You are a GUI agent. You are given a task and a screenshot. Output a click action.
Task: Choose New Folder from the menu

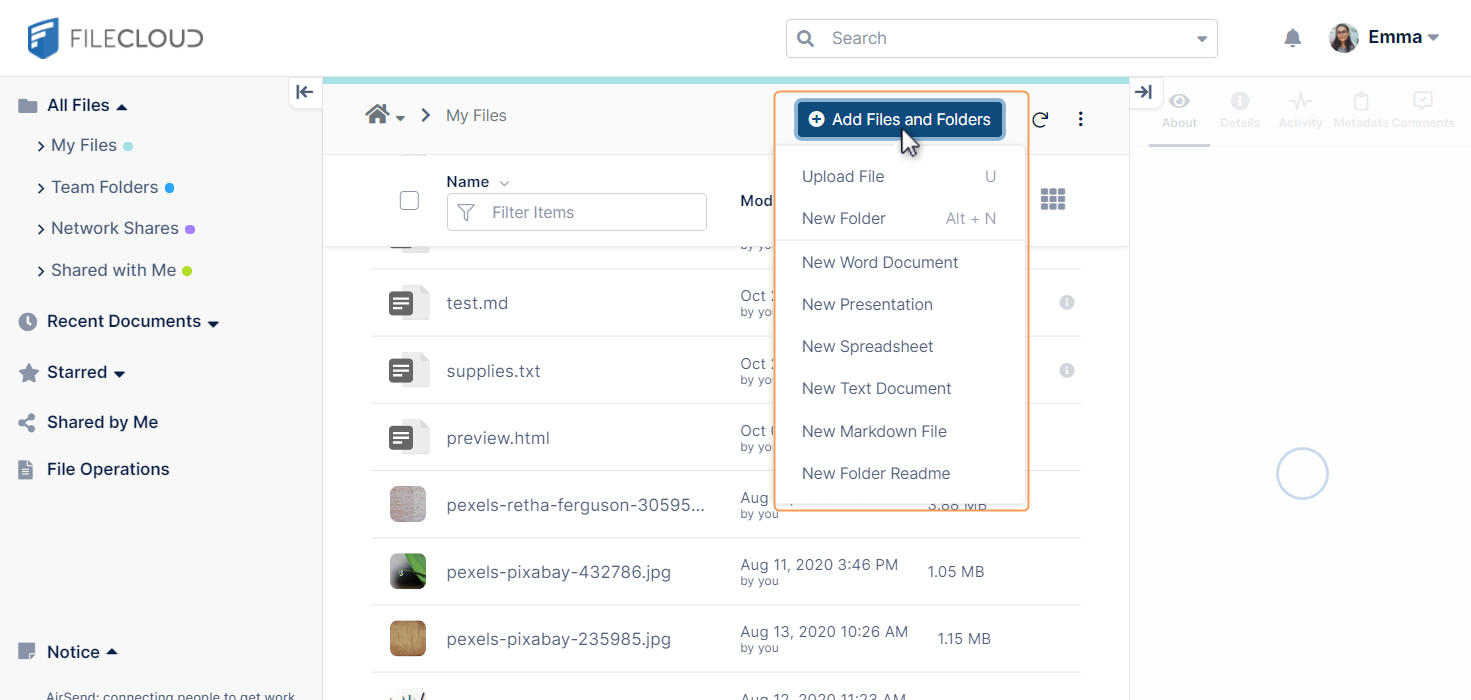coord(843,218)
